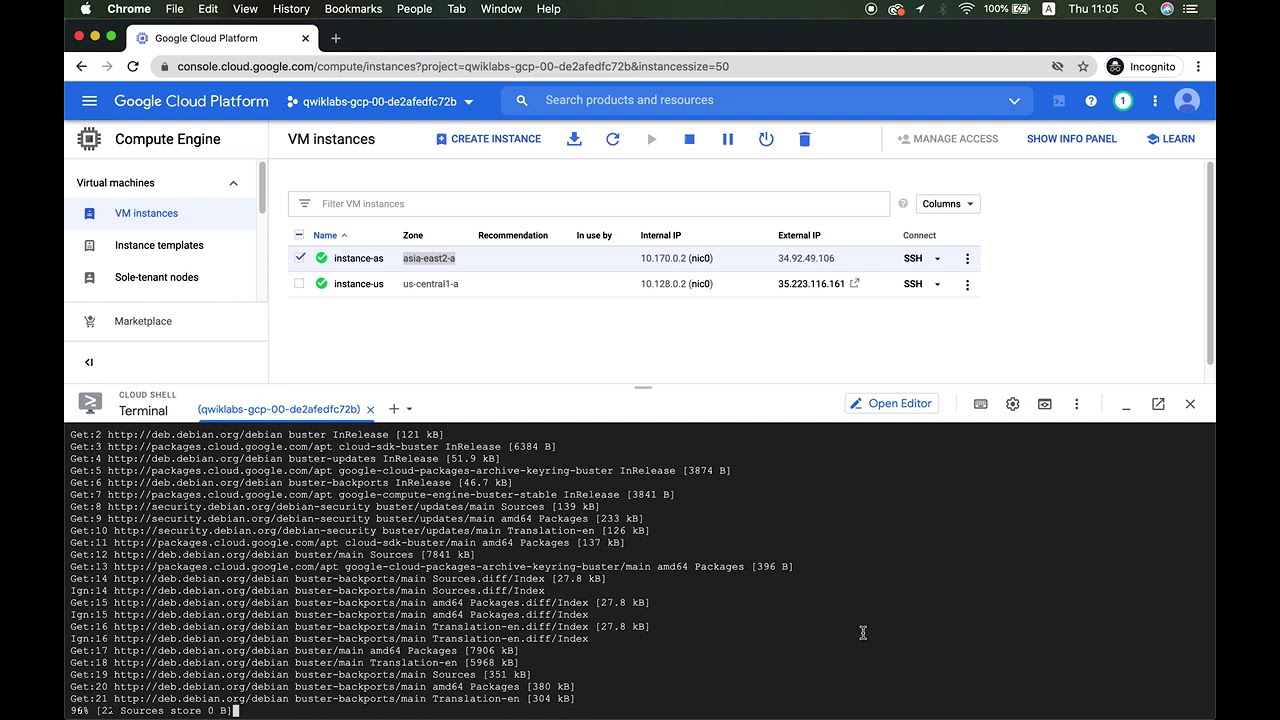
Task: Open more actions menu for instance-as
Action: [967, 259]
